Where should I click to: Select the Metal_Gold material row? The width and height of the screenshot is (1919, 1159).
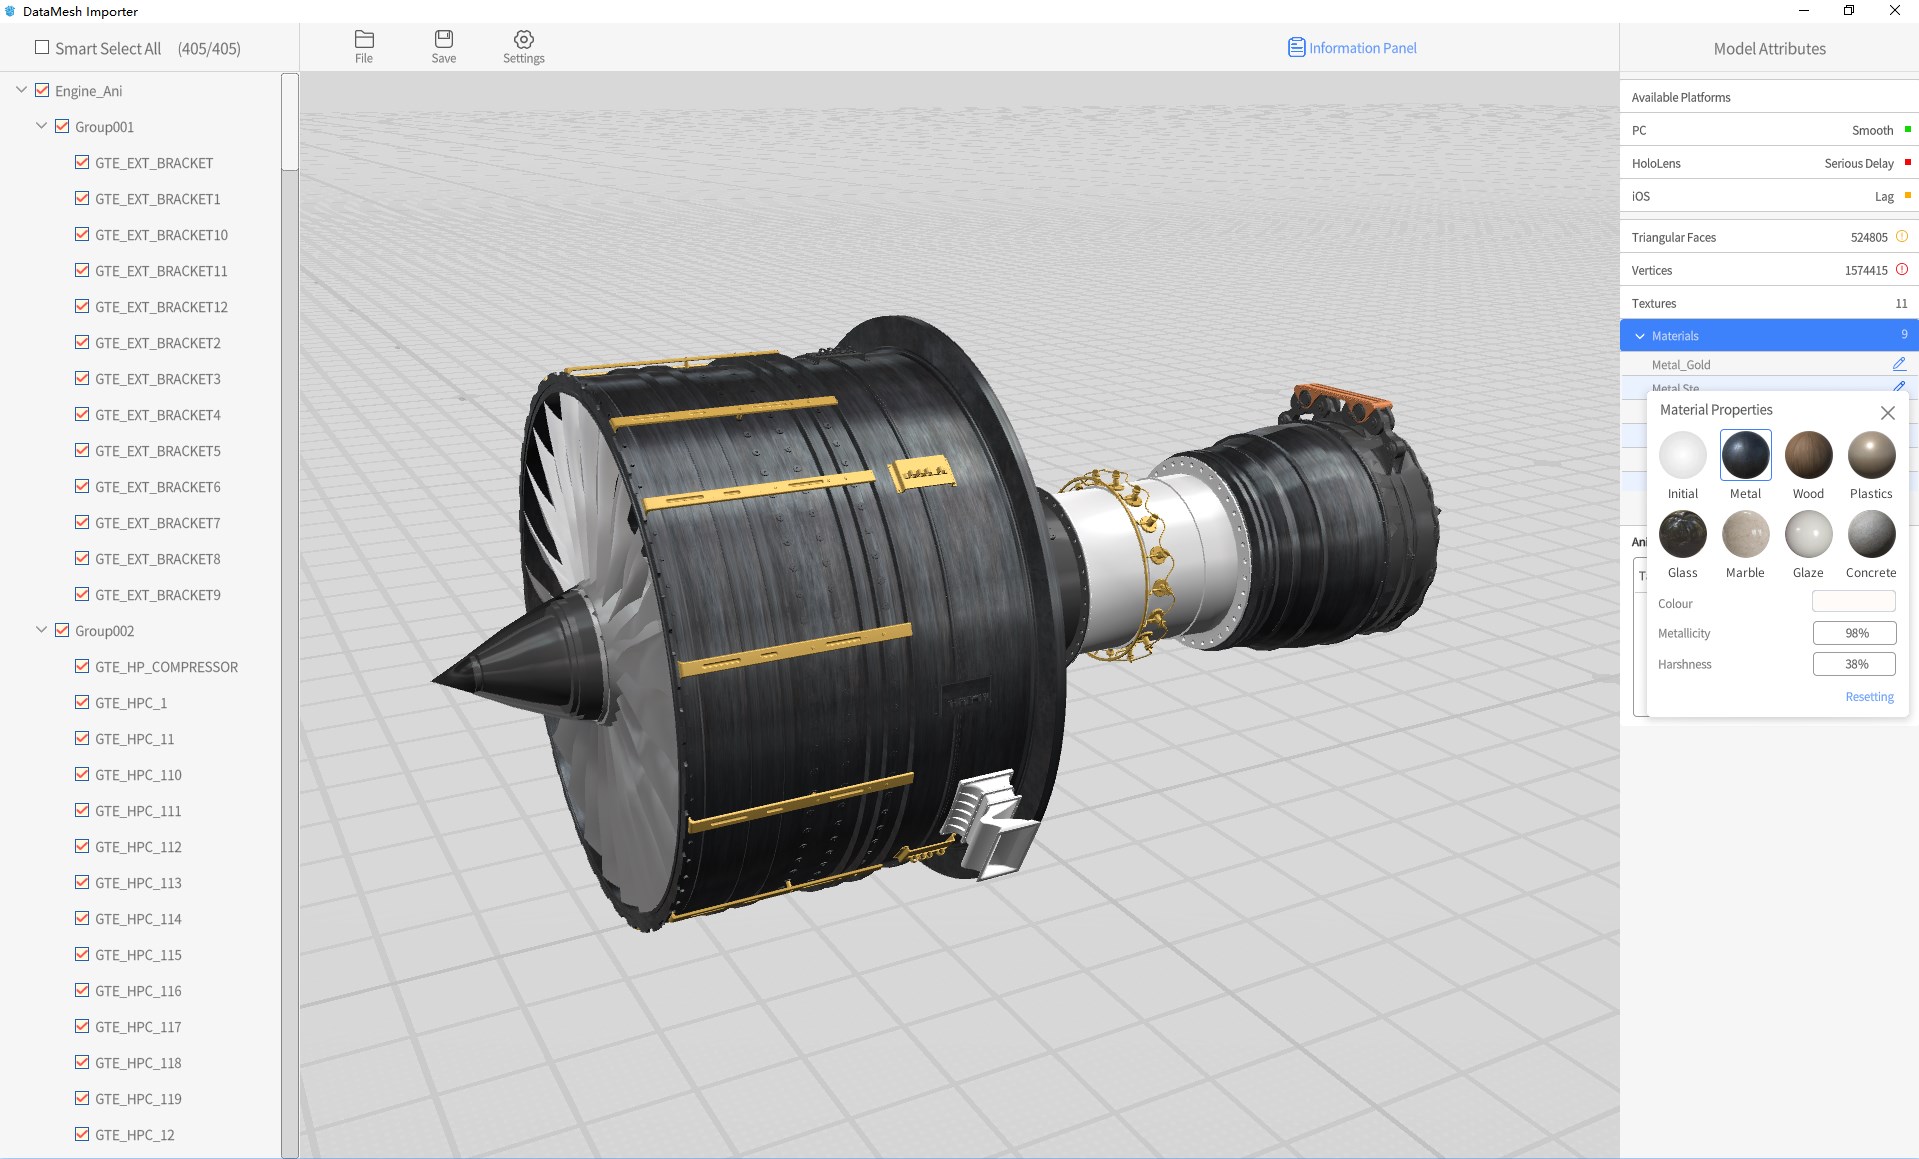[1768, 364]
